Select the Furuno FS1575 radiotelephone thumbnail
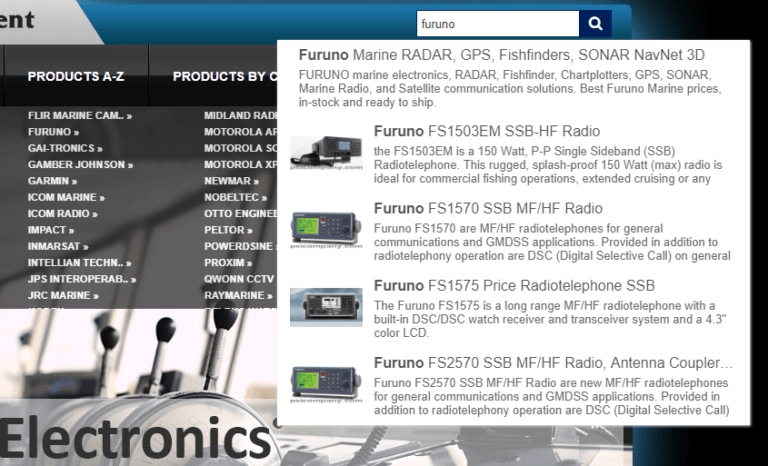Viewport: 768px width, 466px height. point(326,307)
